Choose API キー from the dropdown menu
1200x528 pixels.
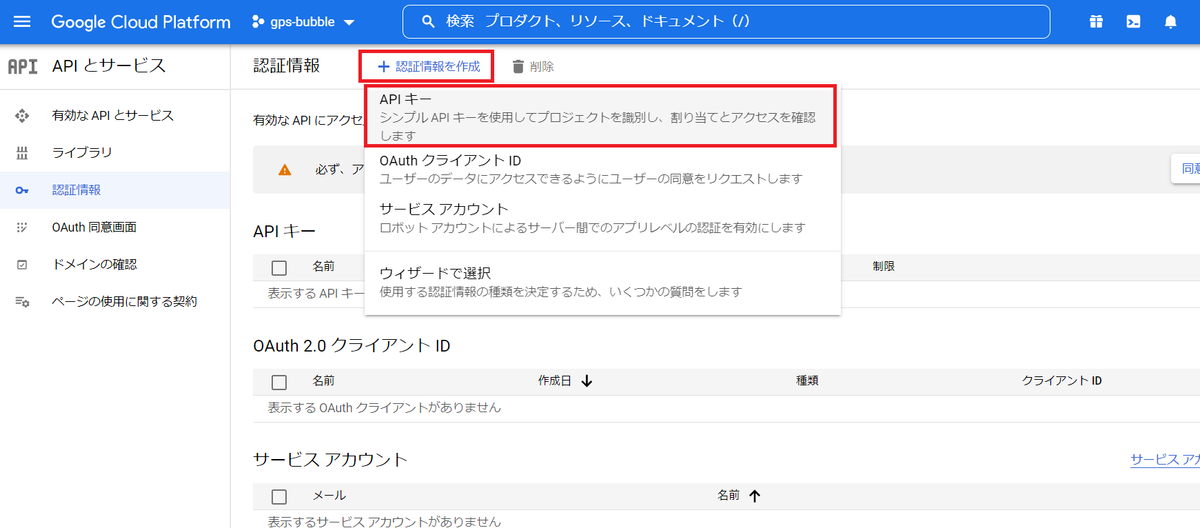tap(602, 117)
